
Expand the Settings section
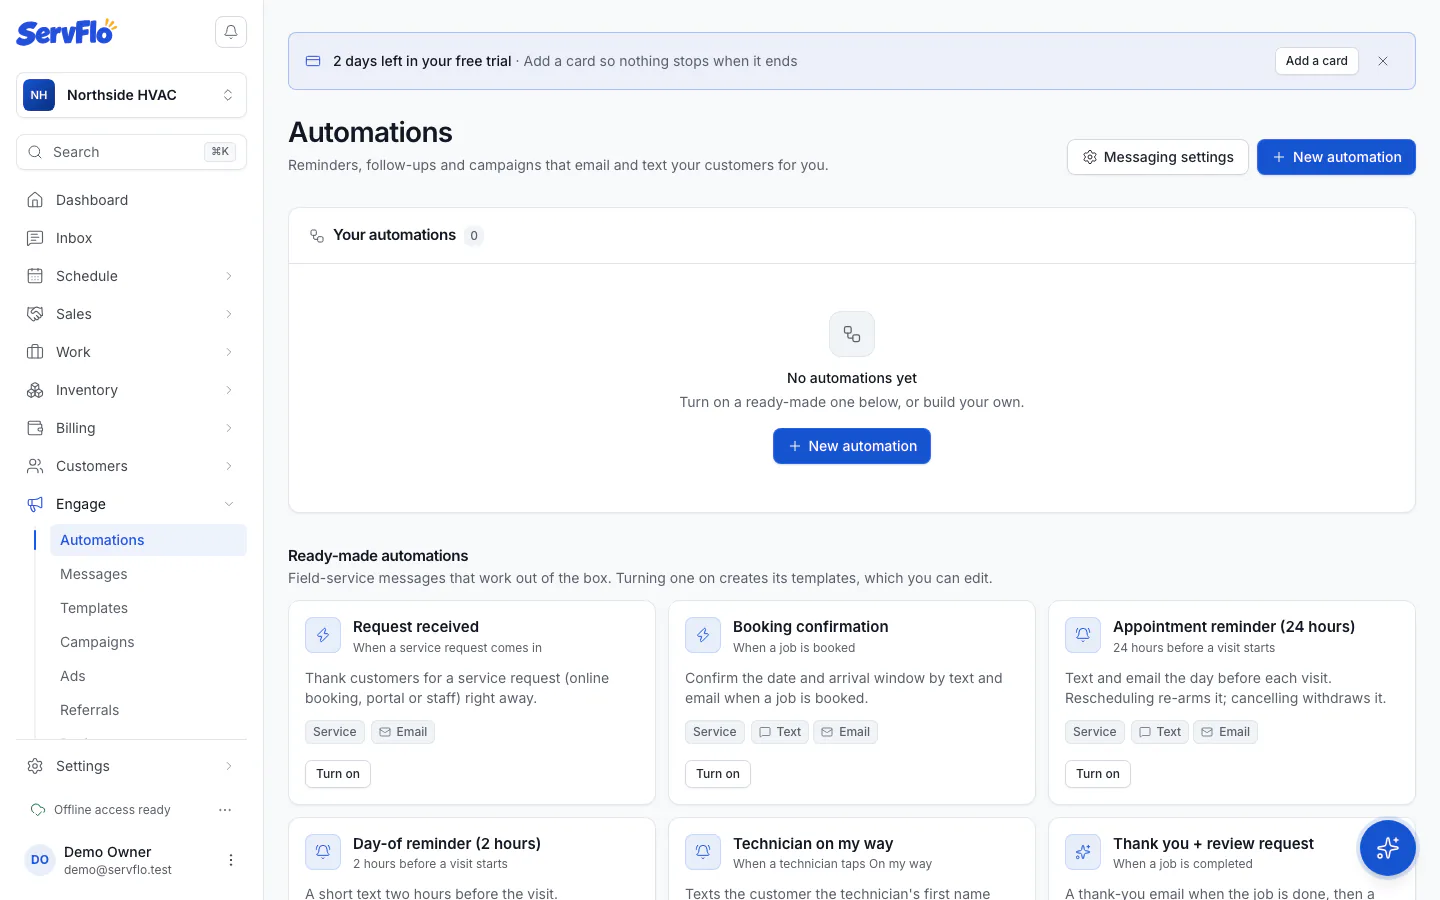(x=131, y=766)
